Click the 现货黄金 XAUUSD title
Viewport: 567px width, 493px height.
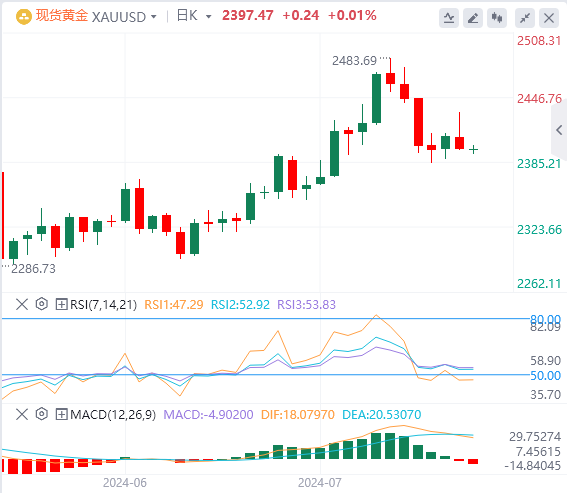pyautogui.click(x=90, y=16)
